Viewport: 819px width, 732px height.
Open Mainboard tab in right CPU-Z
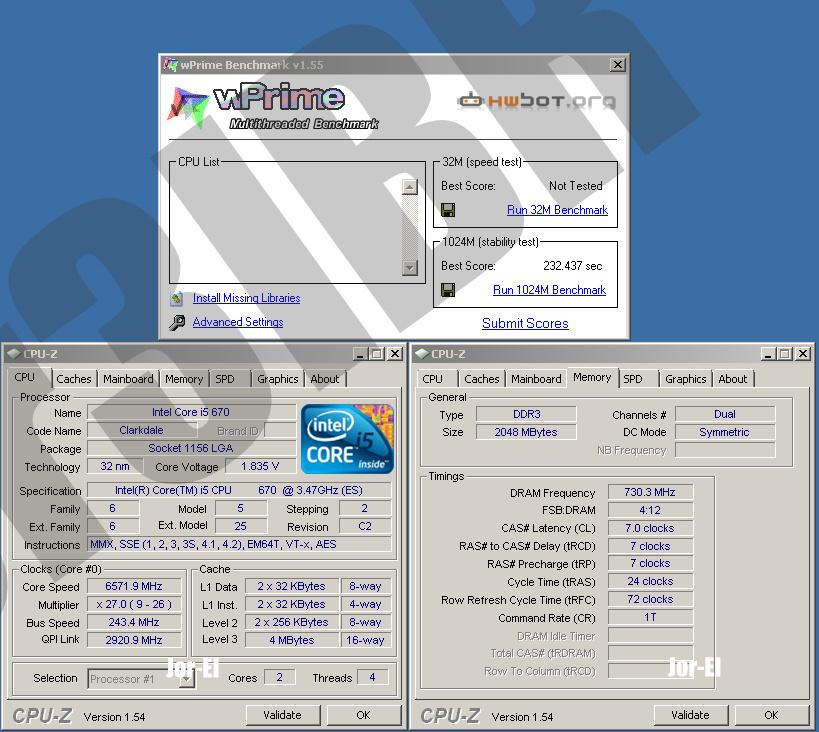[x=536, y=379]
